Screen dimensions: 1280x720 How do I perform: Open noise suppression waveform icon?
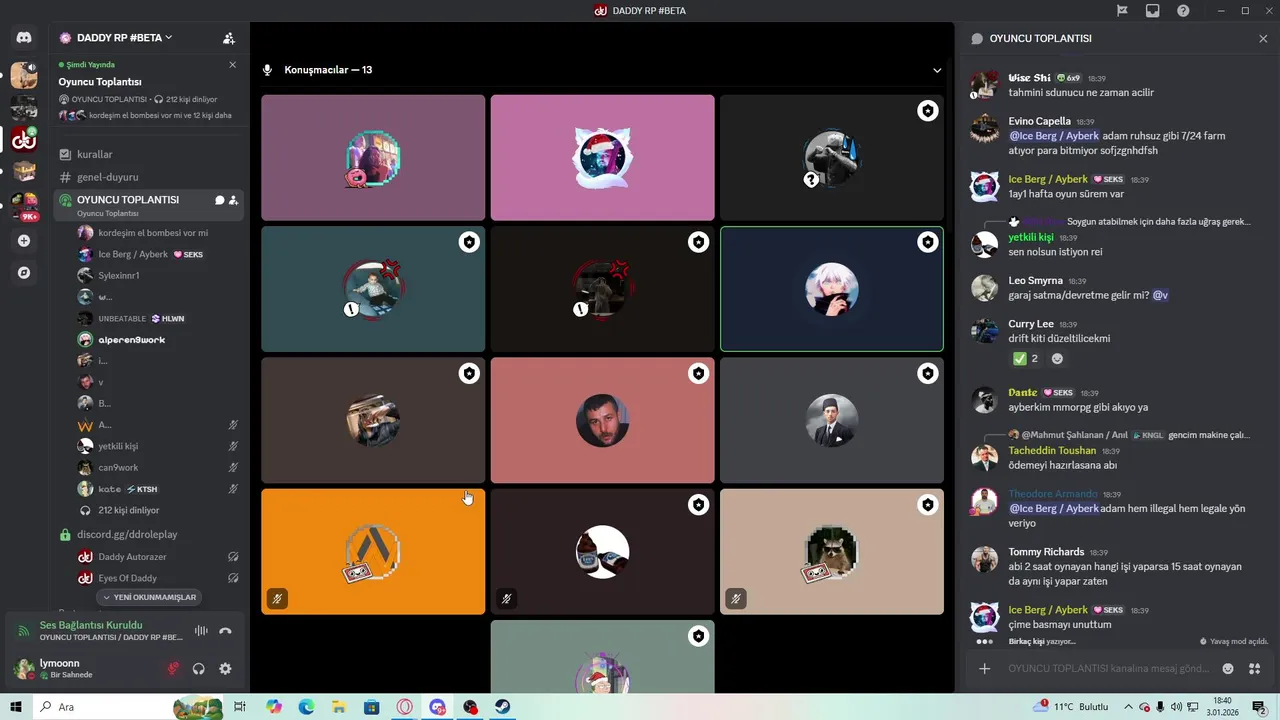coord(201,631)
